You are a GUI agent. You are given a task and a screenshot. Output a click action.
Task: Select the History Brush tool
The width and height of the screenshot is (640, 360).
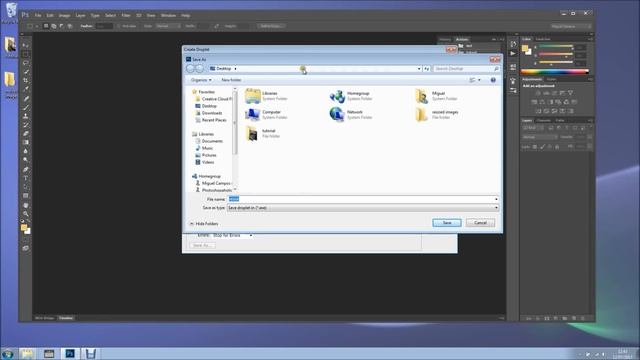pyautogui.click(x=26, y=125)
